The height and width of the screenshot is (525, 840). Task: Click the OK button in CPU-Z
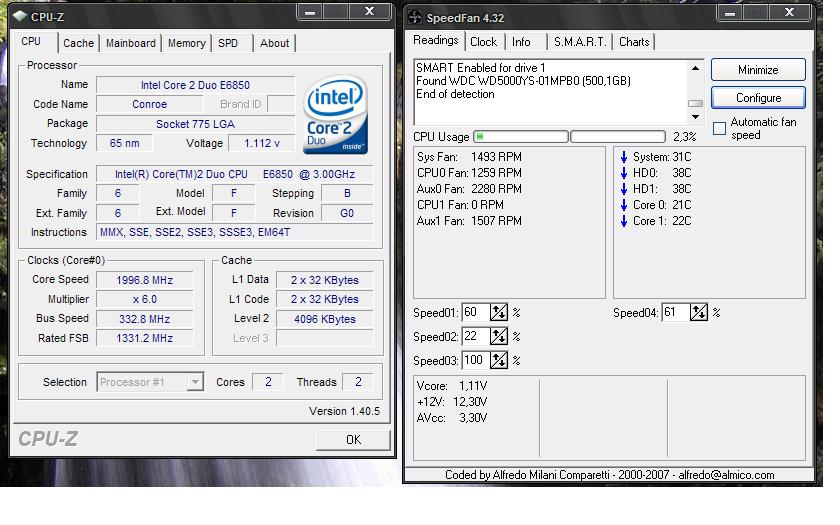click(x=353, y=440)
